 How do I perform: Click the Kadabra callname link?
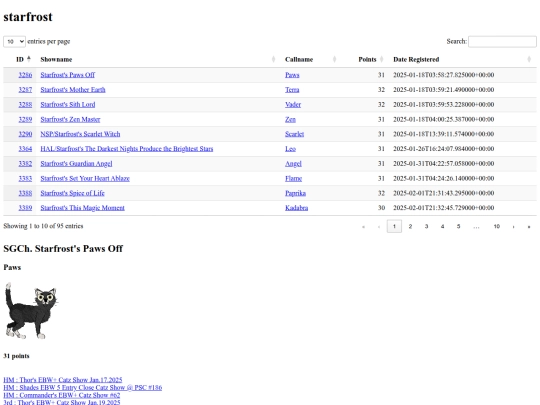[x=297, y=208]
